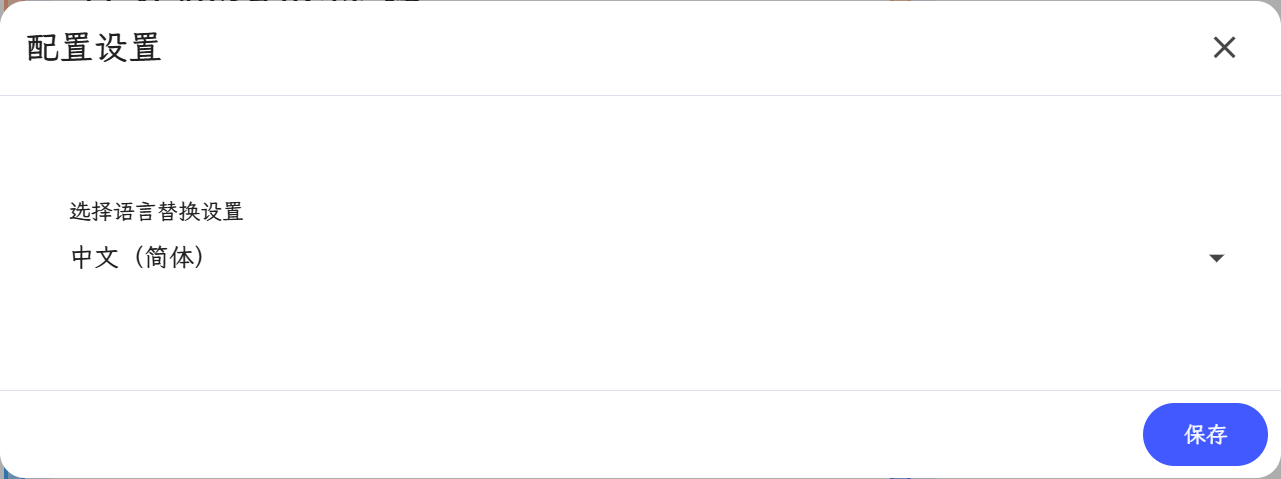
Task: Click the blank space above 选择语言替换设置
Action: click(x=640, y=146)
